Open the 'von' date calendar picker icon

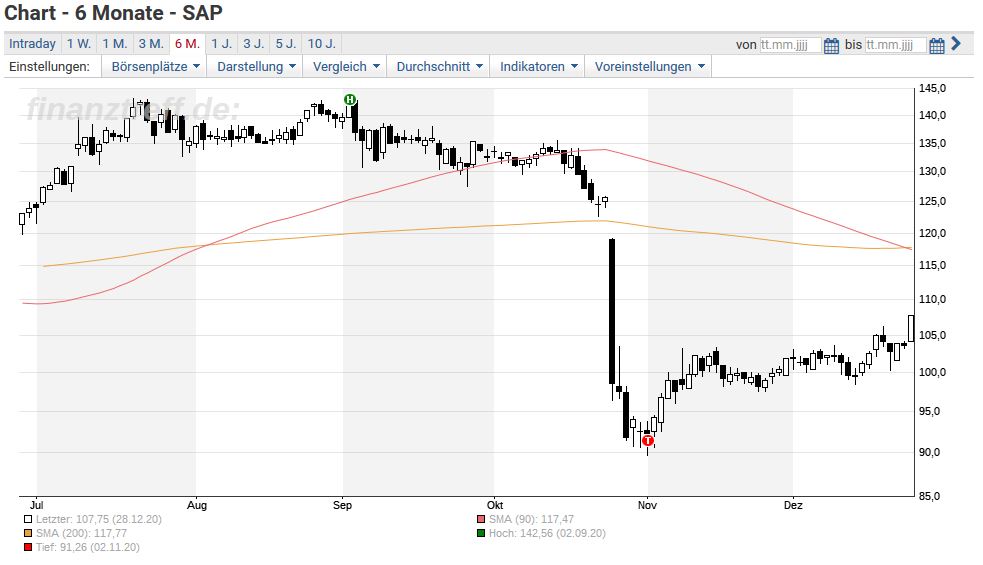point(831,45)
